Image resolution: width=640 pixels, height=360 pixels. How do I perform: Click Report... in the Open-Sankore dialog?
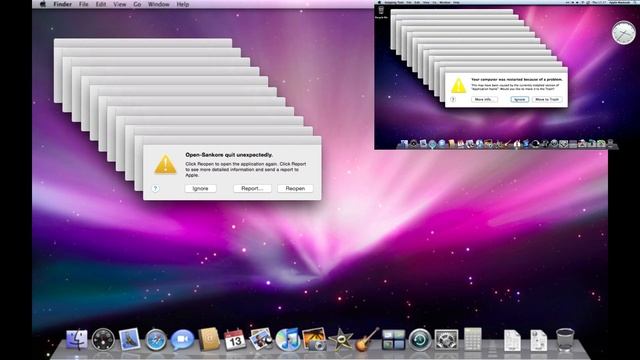point(252,189)
